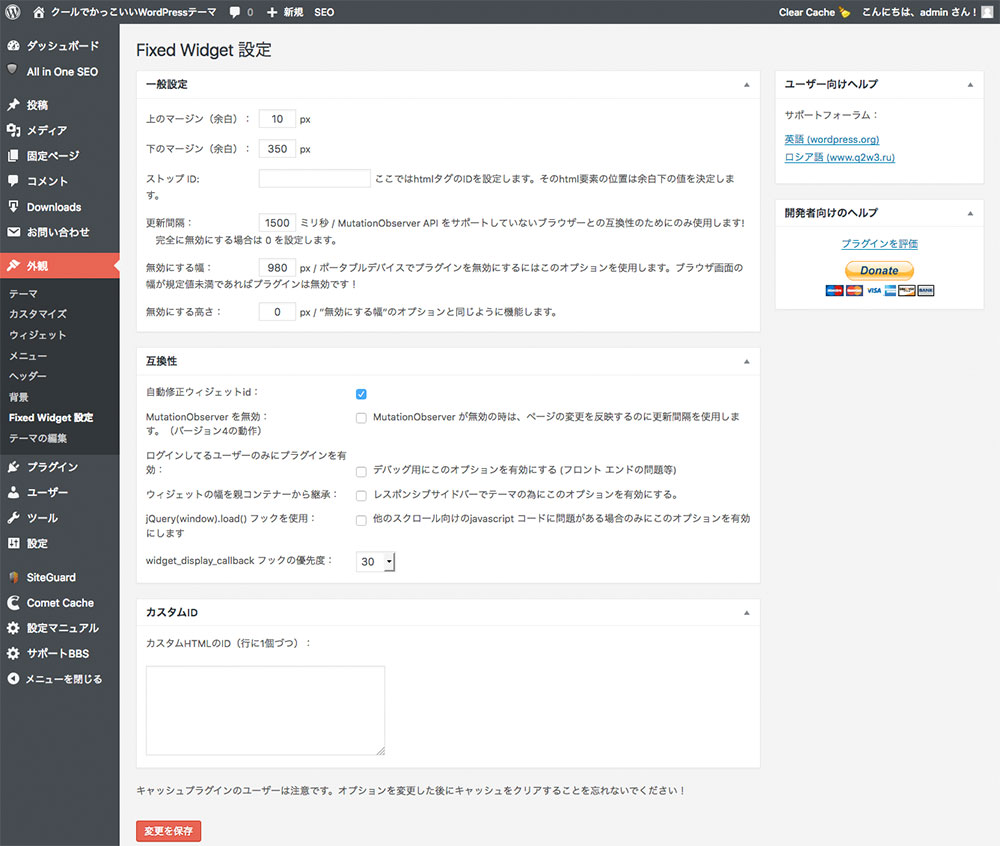Click the 固定ページ pages icon

[13, 156]
